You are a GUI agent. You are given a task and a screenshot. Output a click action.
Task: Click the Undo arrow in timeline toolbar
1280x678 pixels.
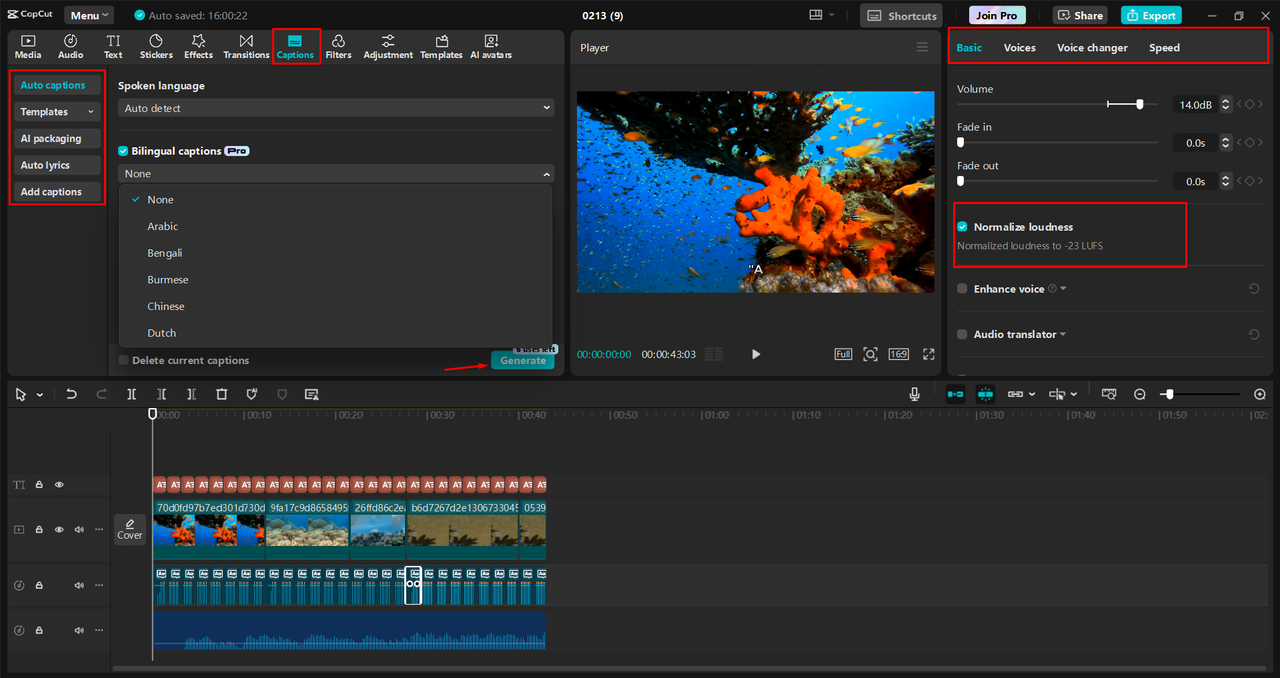click(71, 395)
